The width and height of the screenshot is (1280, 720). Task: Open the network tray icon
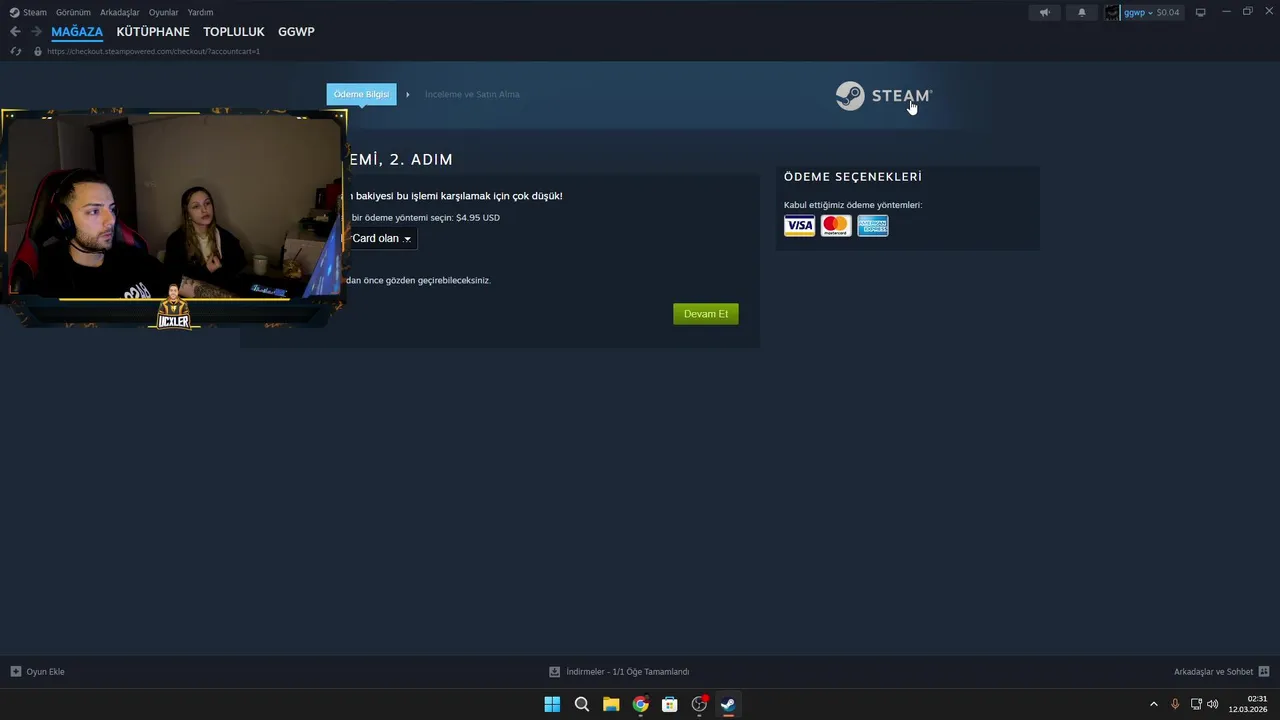1196,704
